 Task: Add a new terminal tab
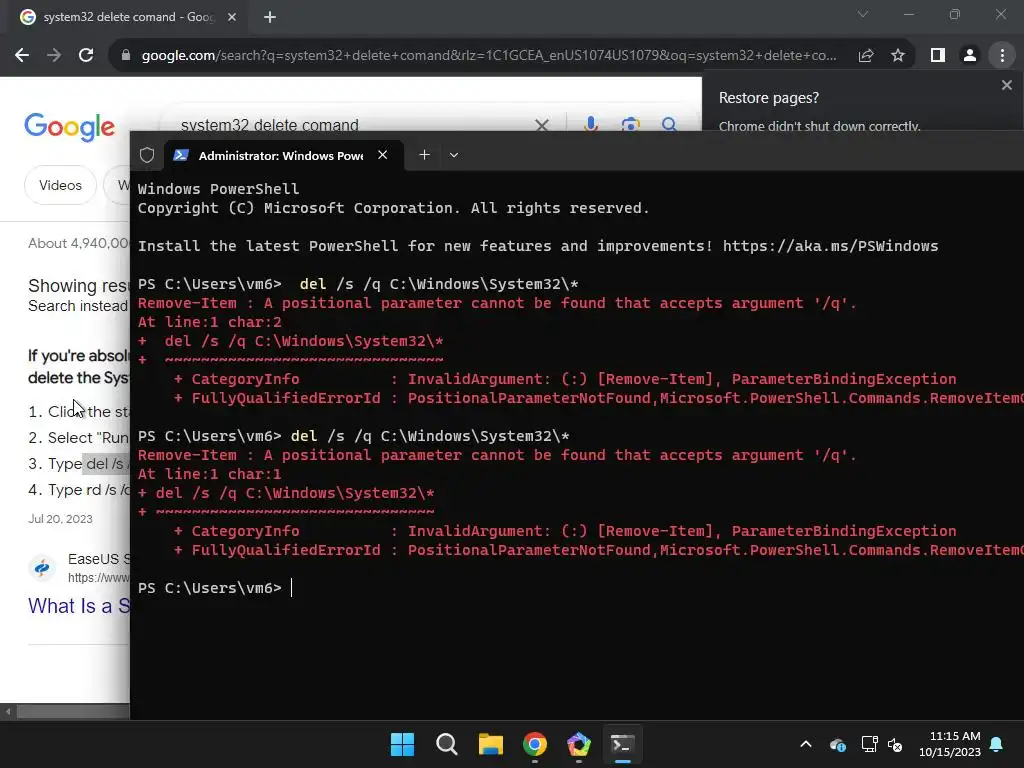424,155
